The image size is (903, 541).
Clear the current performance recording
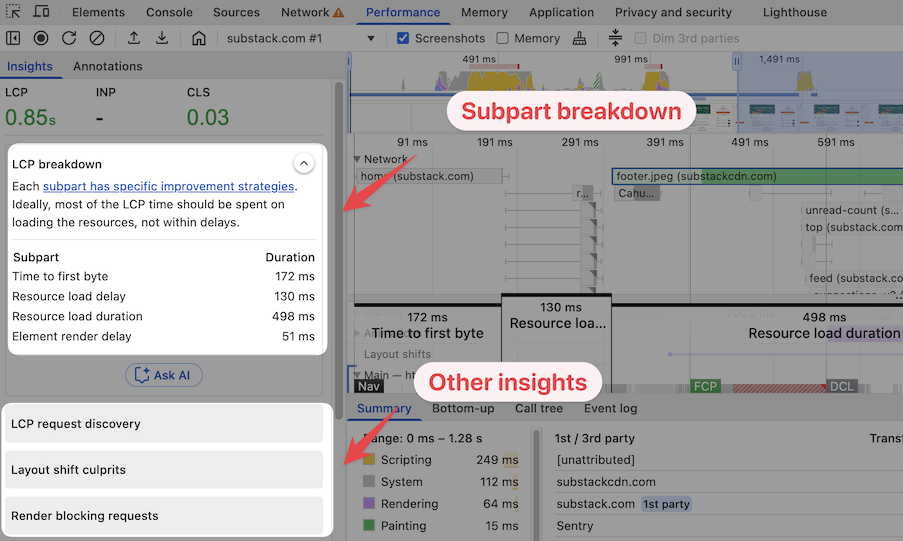pyautogui.click(x=97, y=38)
